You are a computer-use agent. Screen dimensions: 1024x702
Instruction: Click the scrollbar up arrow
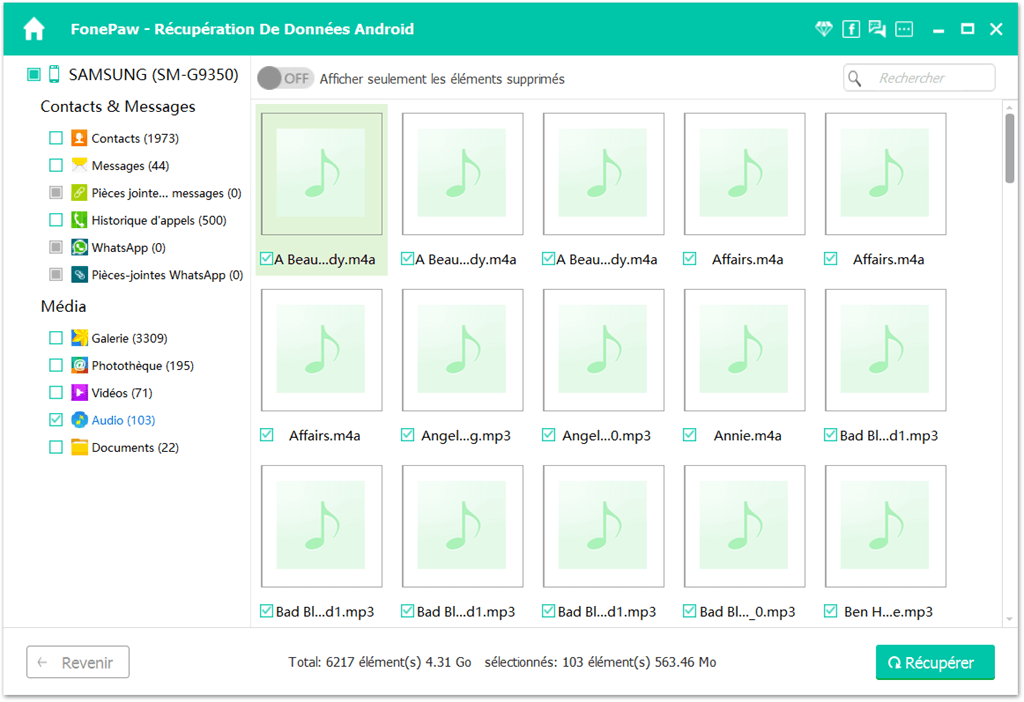pos(1010,107)
